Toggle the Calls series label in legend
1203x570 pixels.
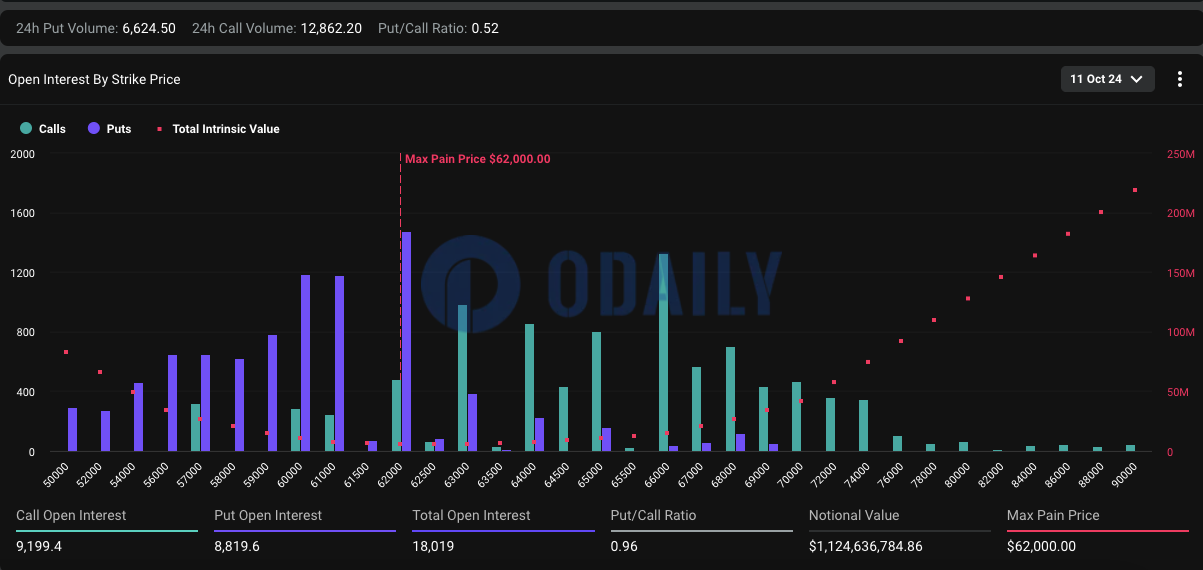click(x=52, y=129)
